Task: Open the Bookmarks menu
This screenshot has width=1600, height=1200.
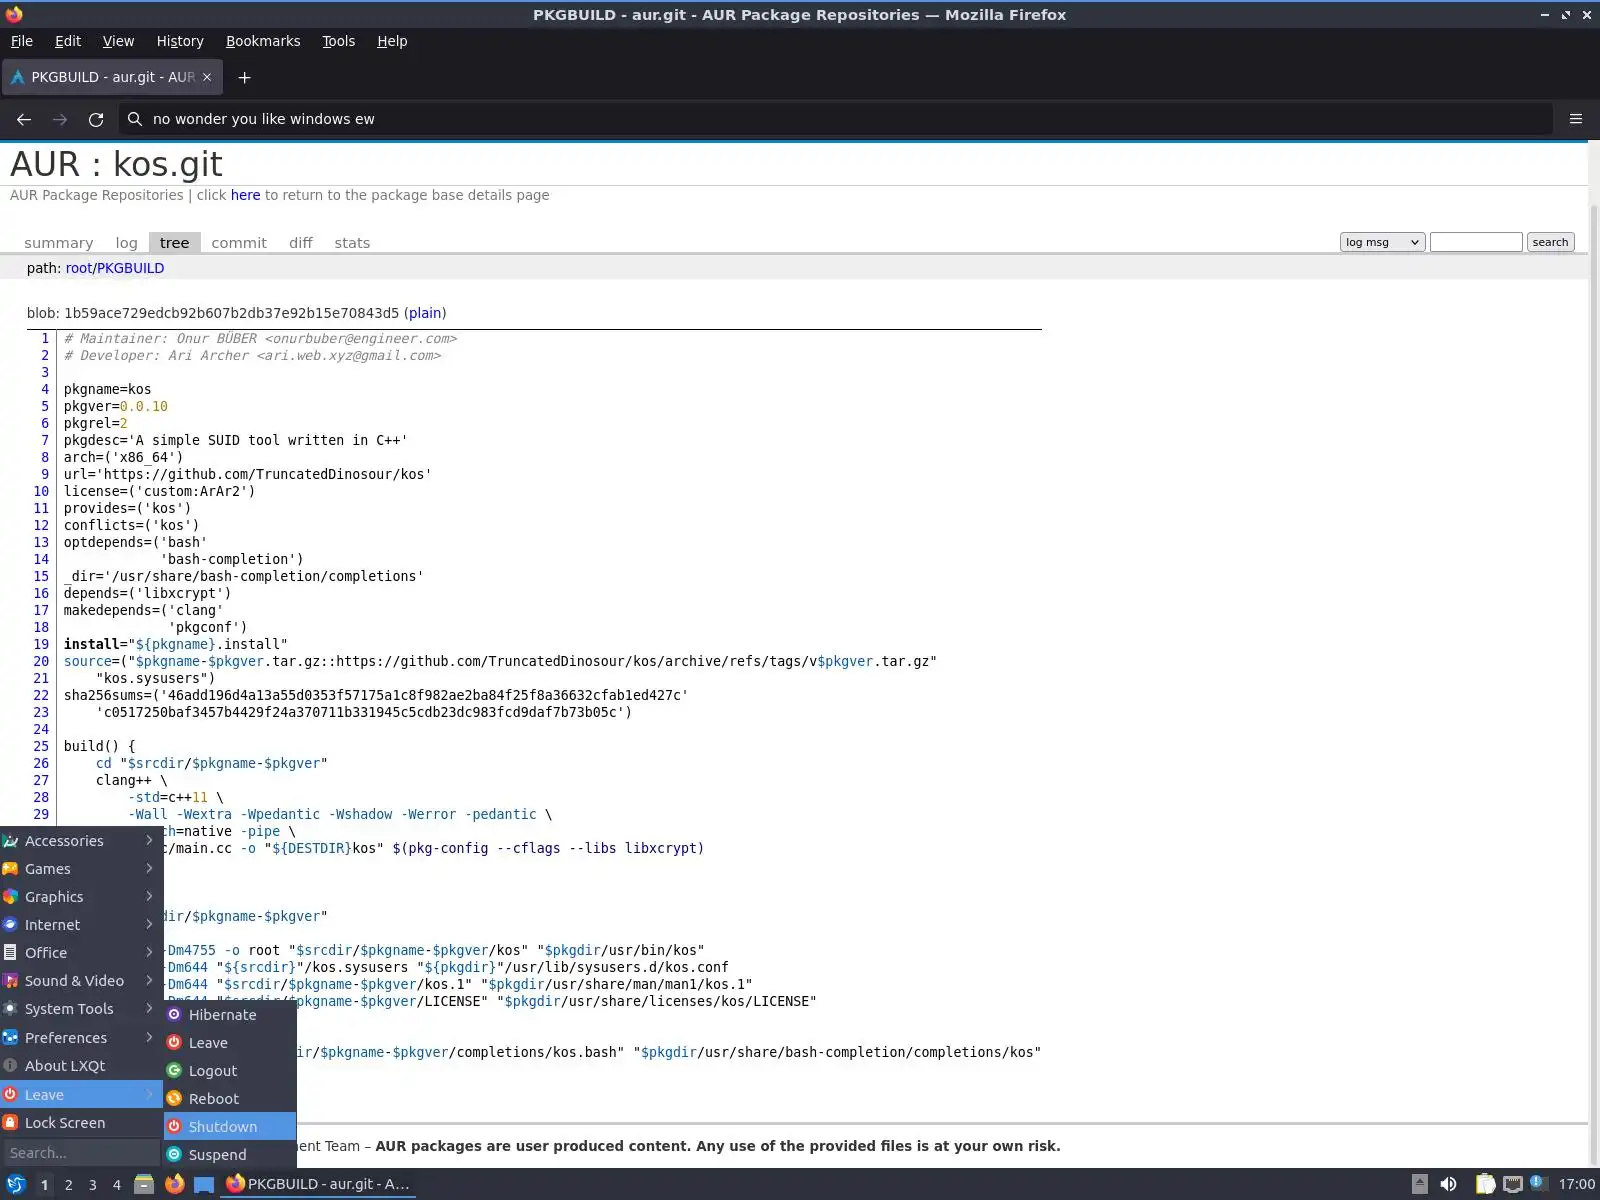Action: 263,41
